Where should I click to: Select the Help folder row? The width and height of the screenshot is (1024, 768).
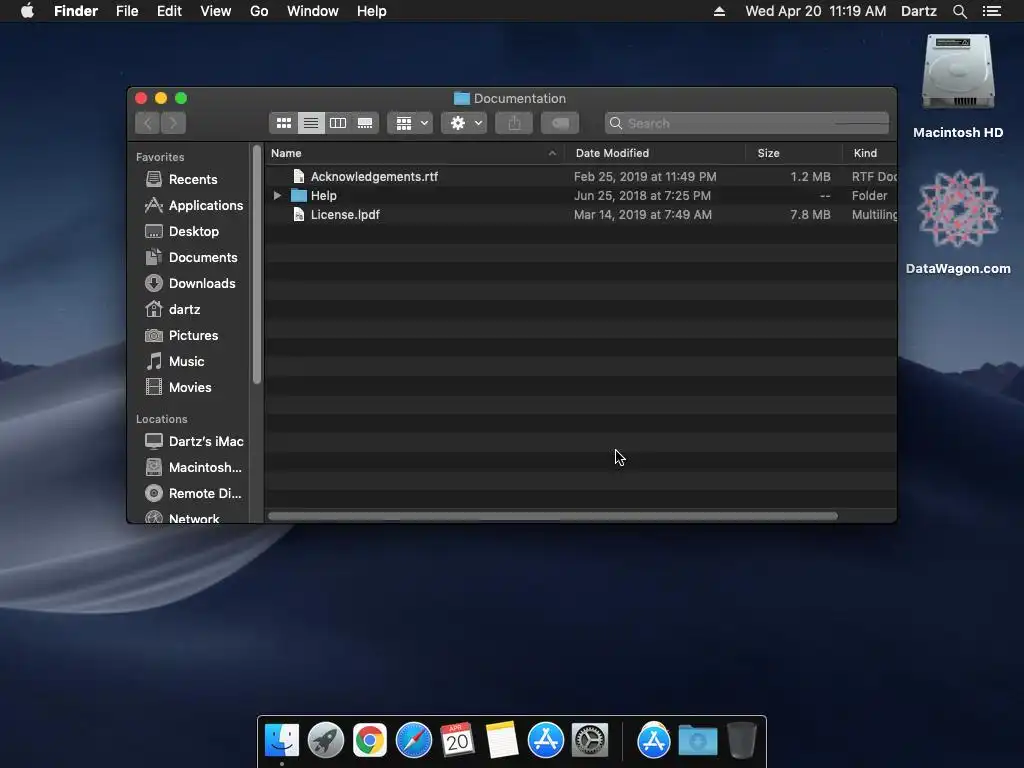(581, 195)
